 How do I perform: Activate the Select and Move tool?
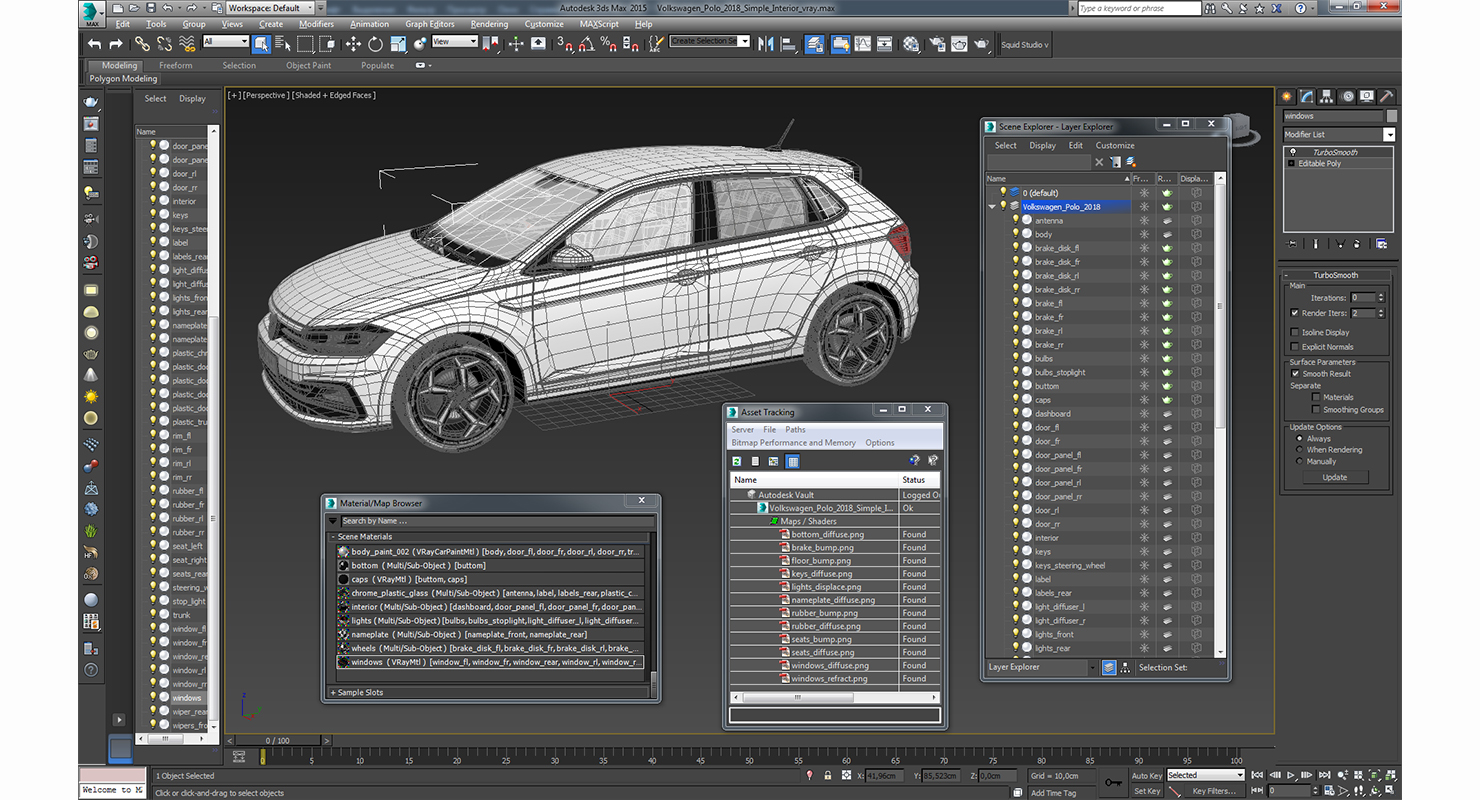click(x=353, y=44)
